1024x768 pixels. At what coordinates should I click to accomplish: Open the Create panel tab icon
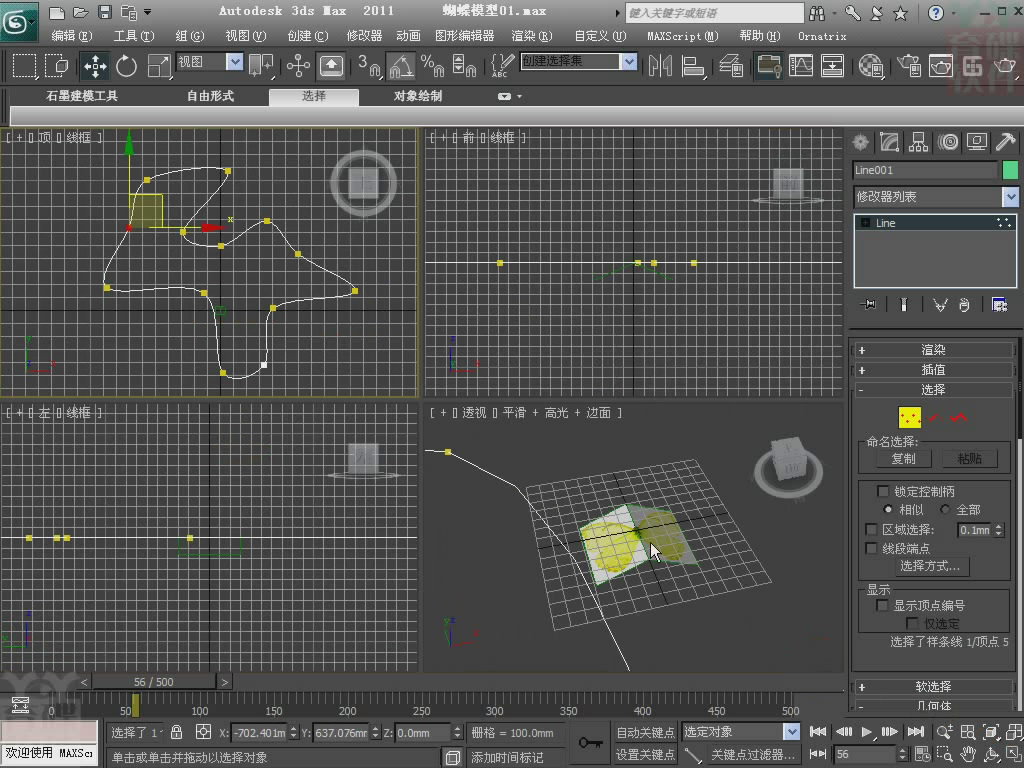tap(861, 142)
